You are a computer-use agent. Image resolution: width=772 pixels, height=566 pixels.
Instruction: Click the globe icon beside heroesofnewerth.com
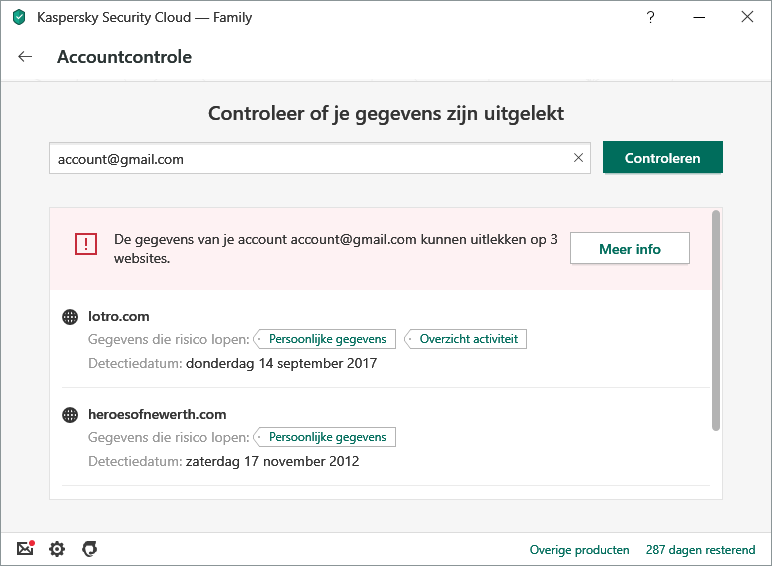click(70, 415)
